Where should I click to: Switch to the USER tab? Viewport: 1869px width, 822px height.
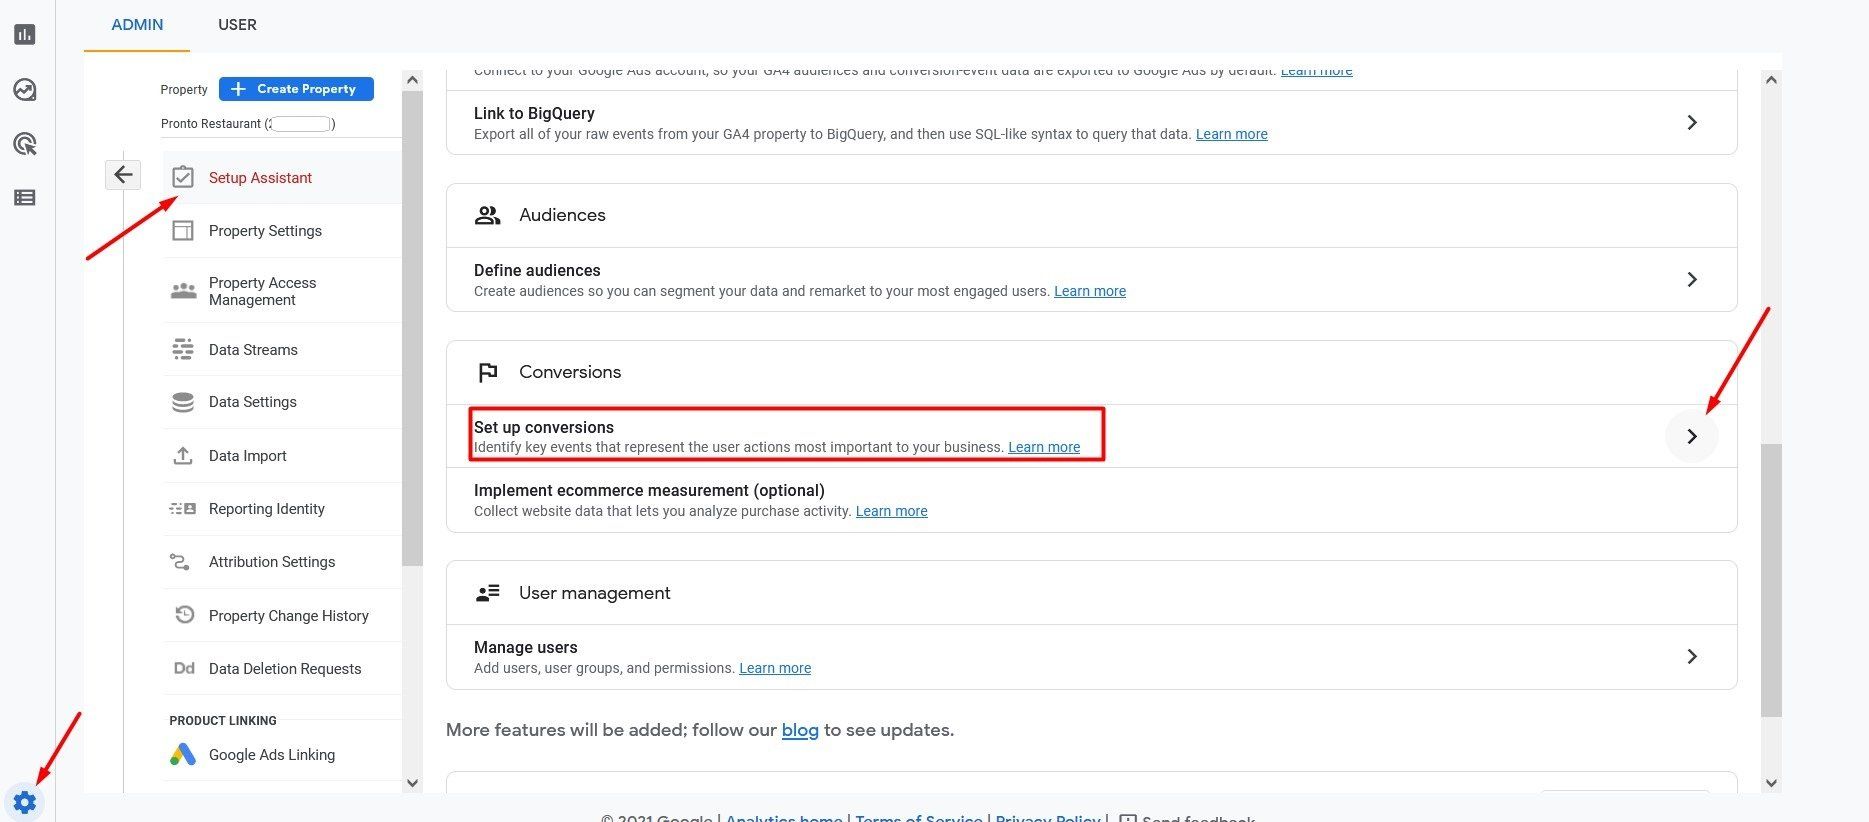click(x=237, y=25)
